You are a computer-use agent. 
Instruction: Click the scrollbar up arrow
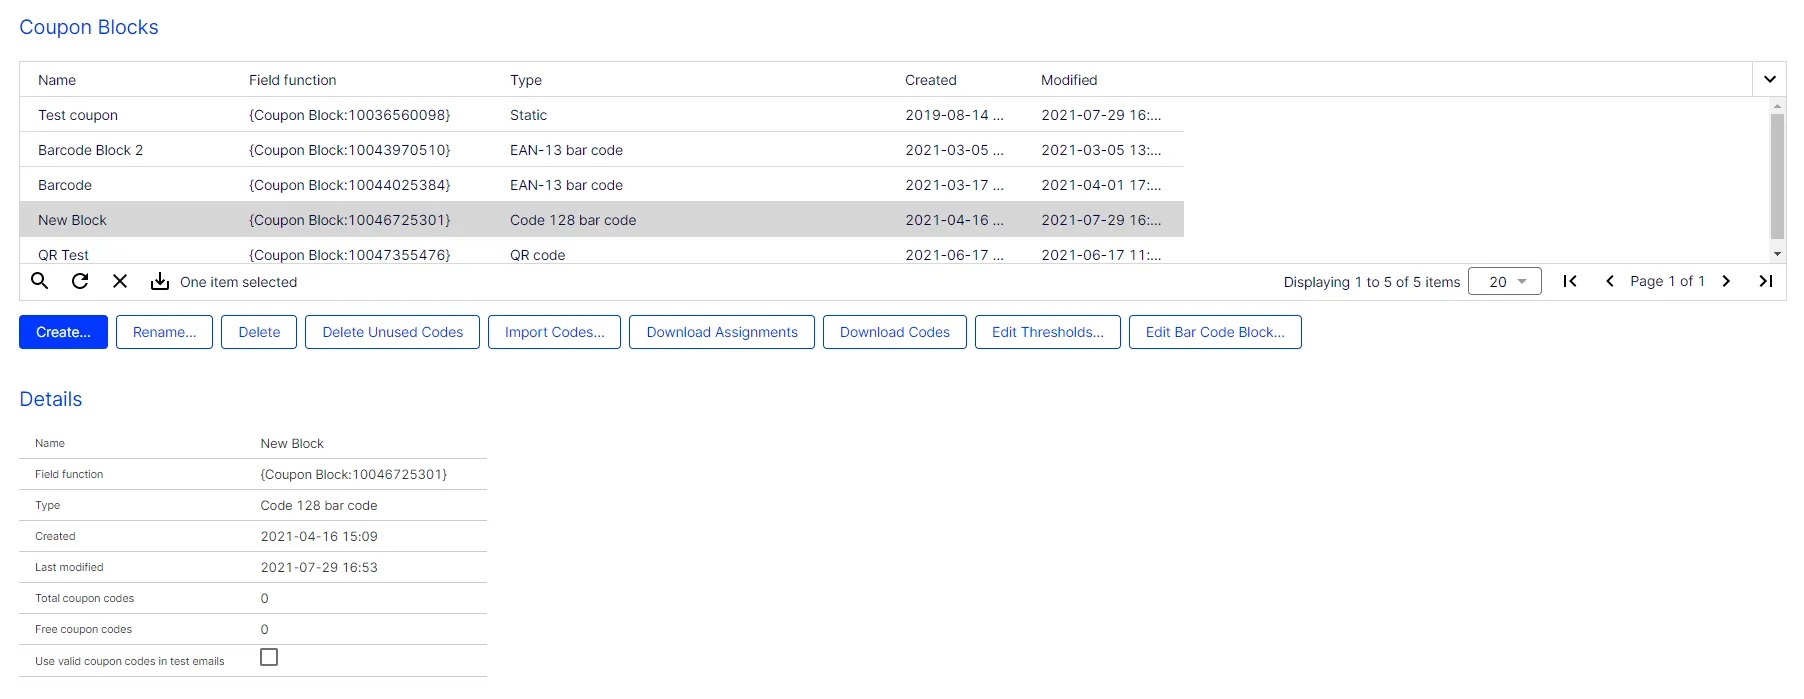[x=1777, y=105]
